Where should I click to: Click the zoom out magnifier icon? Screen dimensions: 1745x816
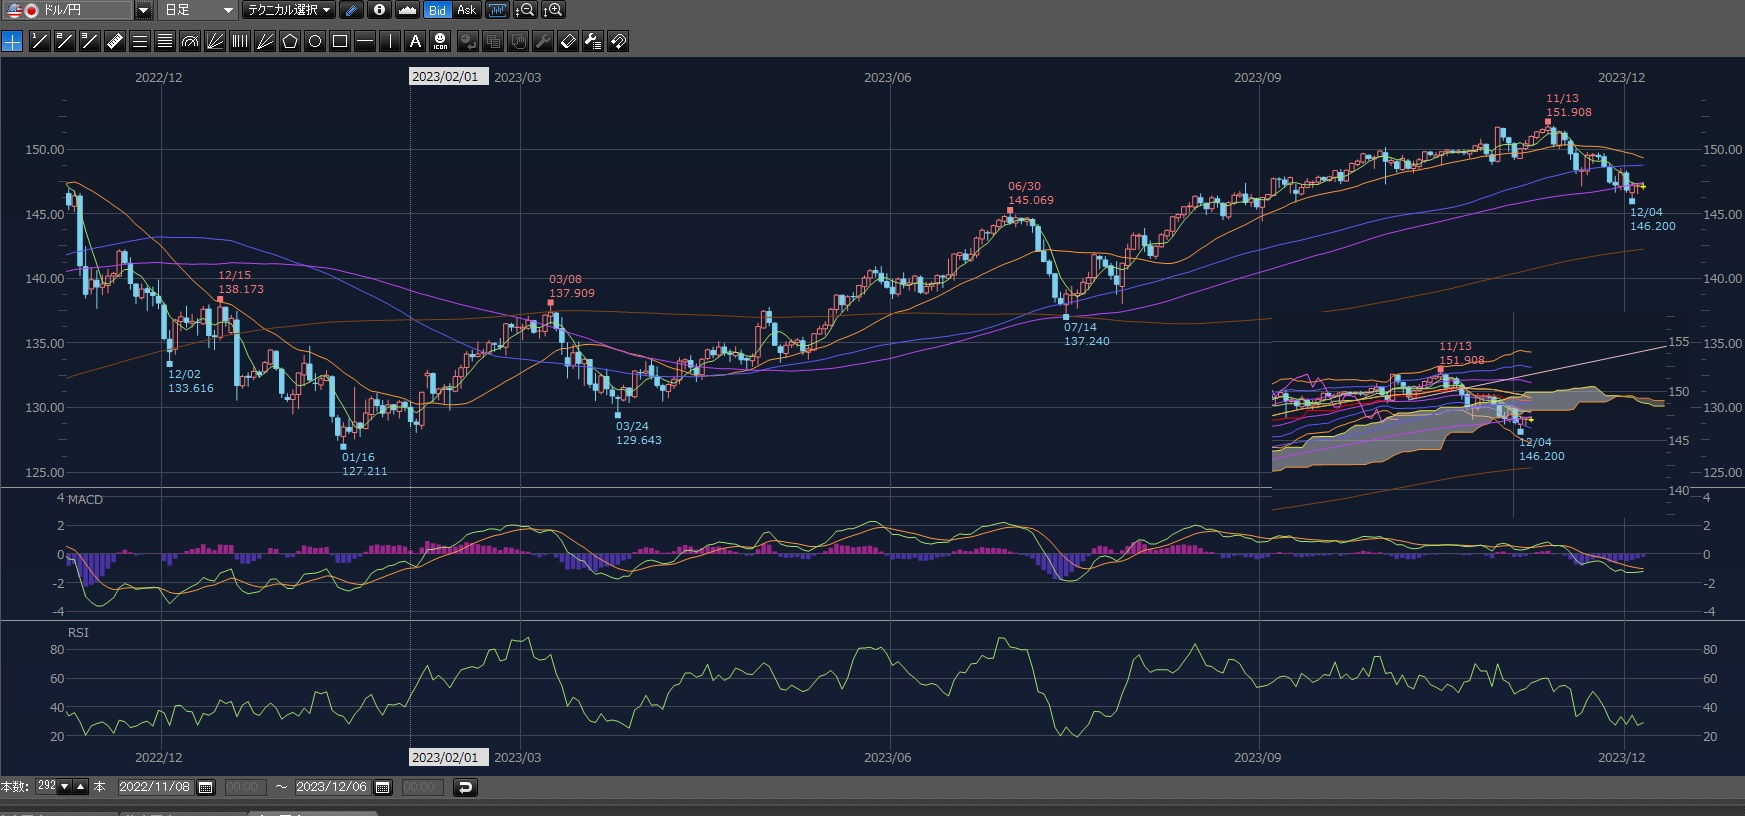pyautogui.click(x=524, y=10)
